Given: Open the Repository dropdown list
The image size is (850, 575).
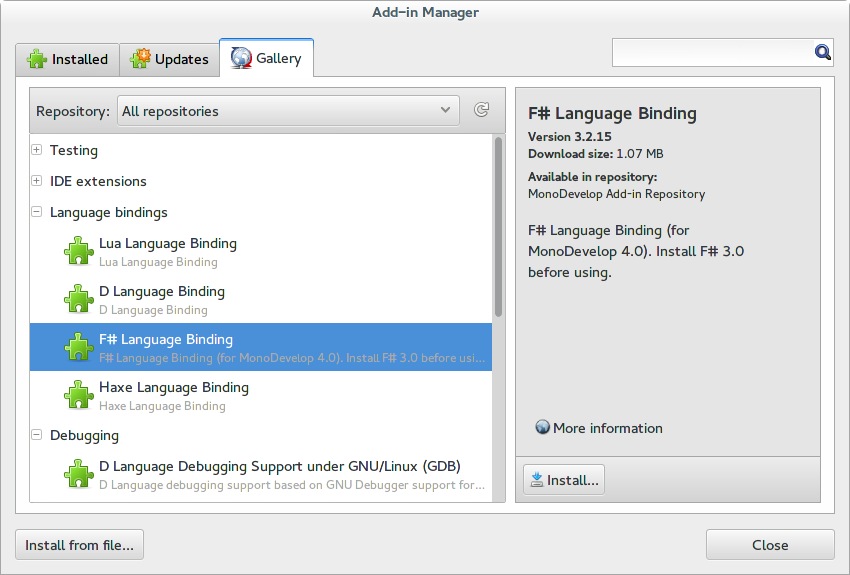Looking at the screenshot, I should click(288, 111).
